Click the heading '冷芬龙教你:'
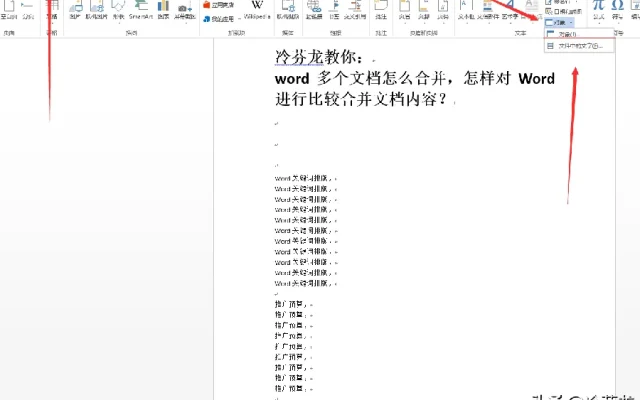Viewport: 640px width, 400px height. click(x=319, y=57)
